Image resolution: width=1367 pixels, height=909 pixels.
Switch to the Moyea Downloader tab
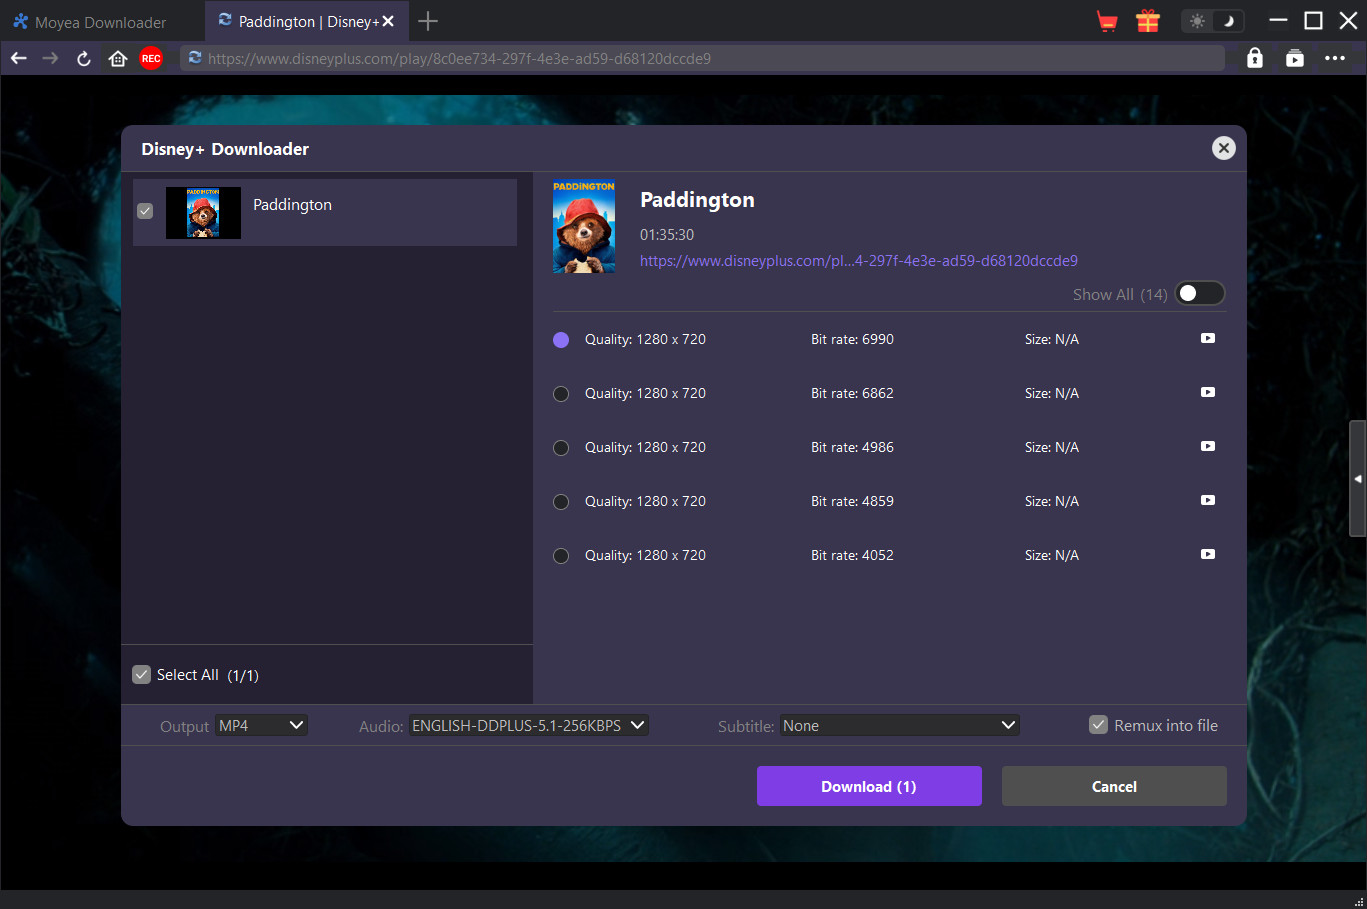pos(100,22)
